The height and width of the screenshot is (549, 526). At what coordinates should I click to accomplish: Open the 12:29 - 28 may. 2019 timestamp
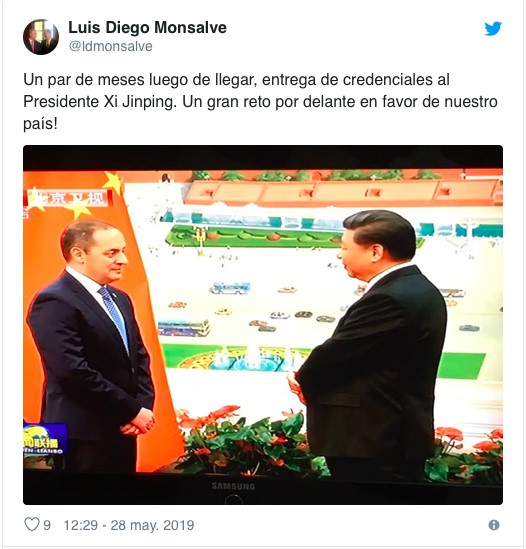[129, 525]
